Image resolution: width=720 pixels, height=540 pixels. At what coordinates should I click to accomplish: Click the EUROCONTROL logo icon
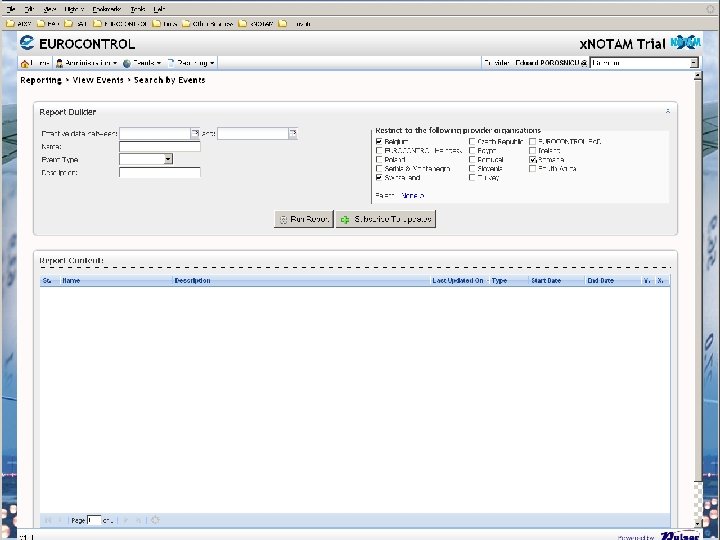click(x=27, y=43)
